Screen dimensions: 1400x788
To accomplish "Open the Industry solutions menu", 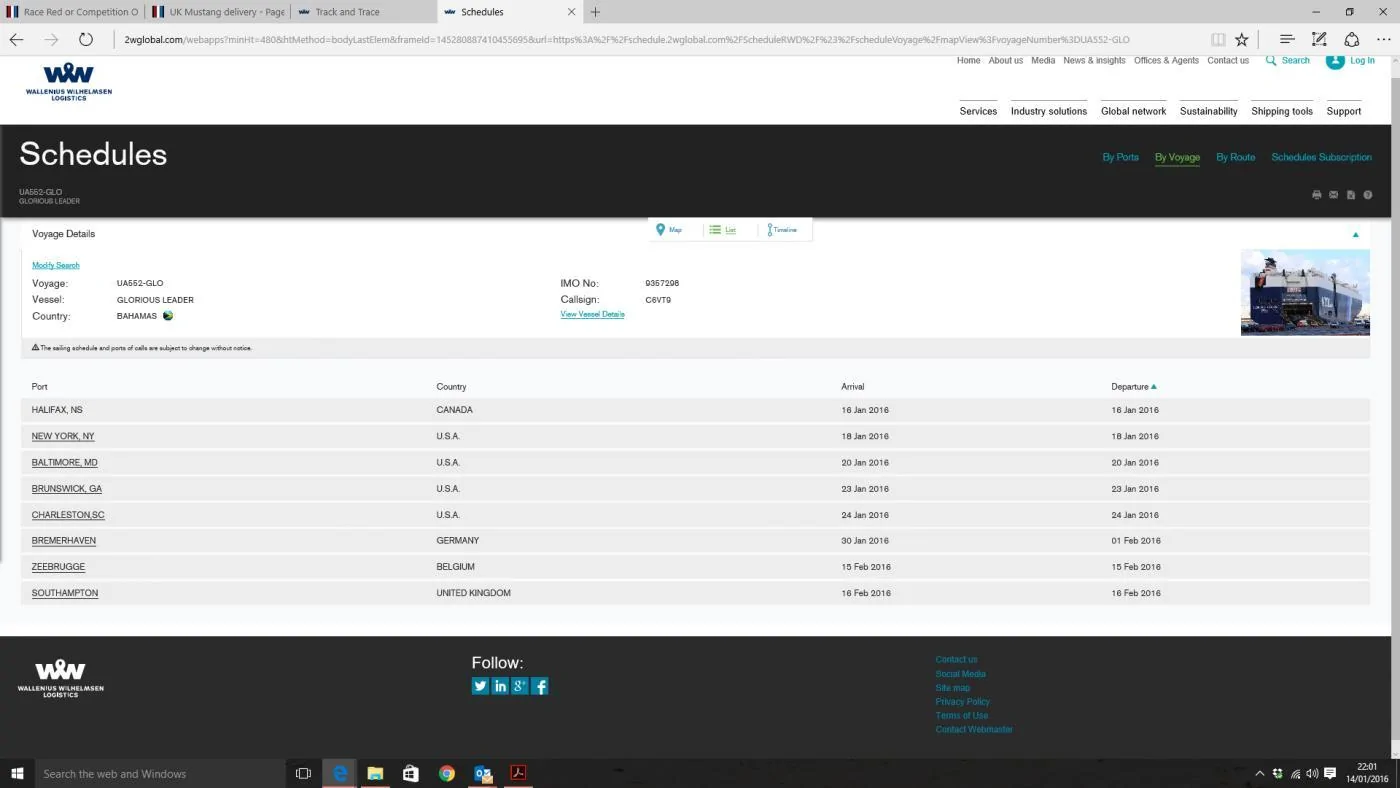I will 1049,111.
